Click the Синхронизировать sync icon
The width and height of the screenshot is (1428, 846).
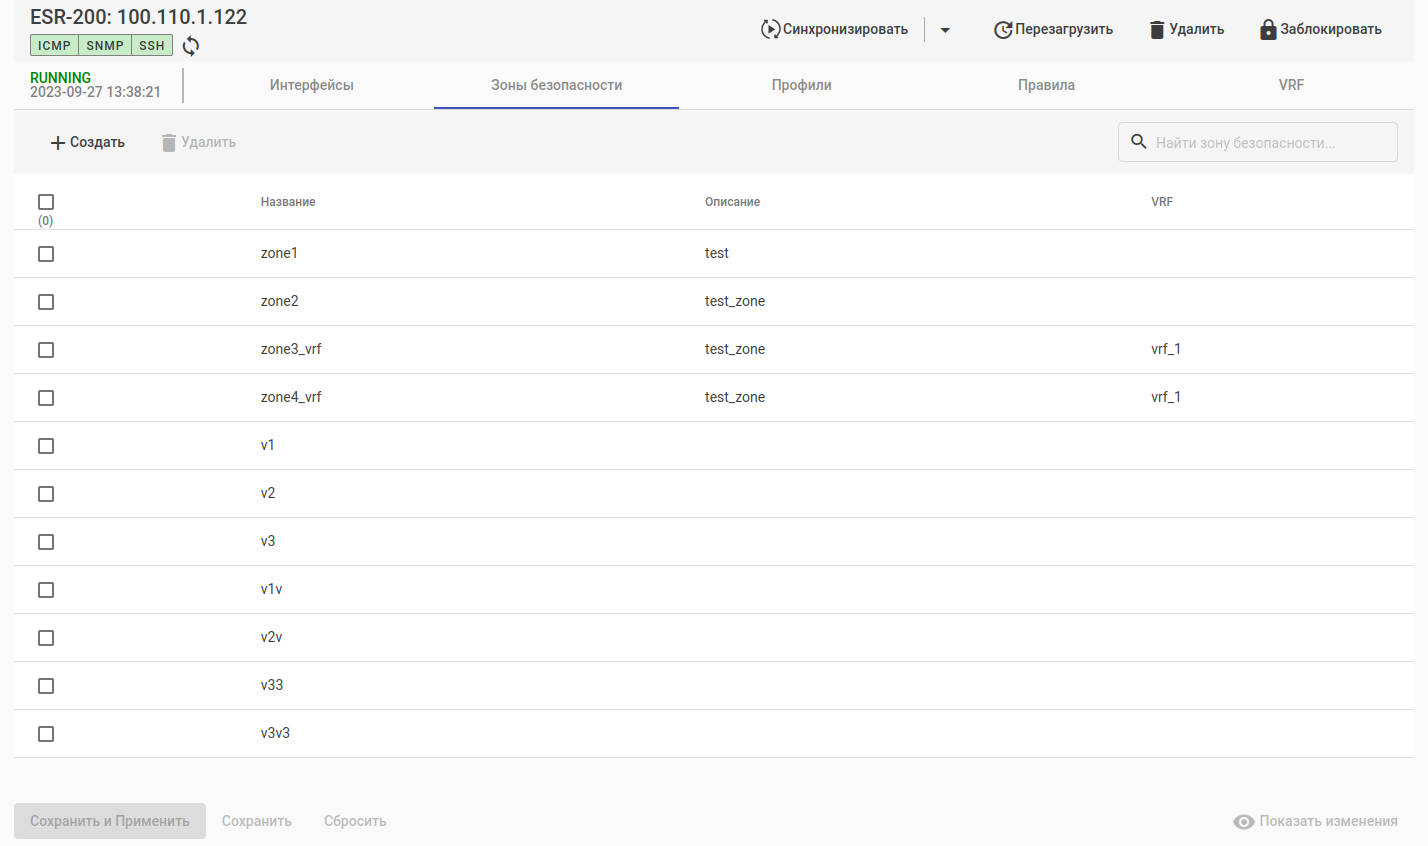(x=770, y=29)
